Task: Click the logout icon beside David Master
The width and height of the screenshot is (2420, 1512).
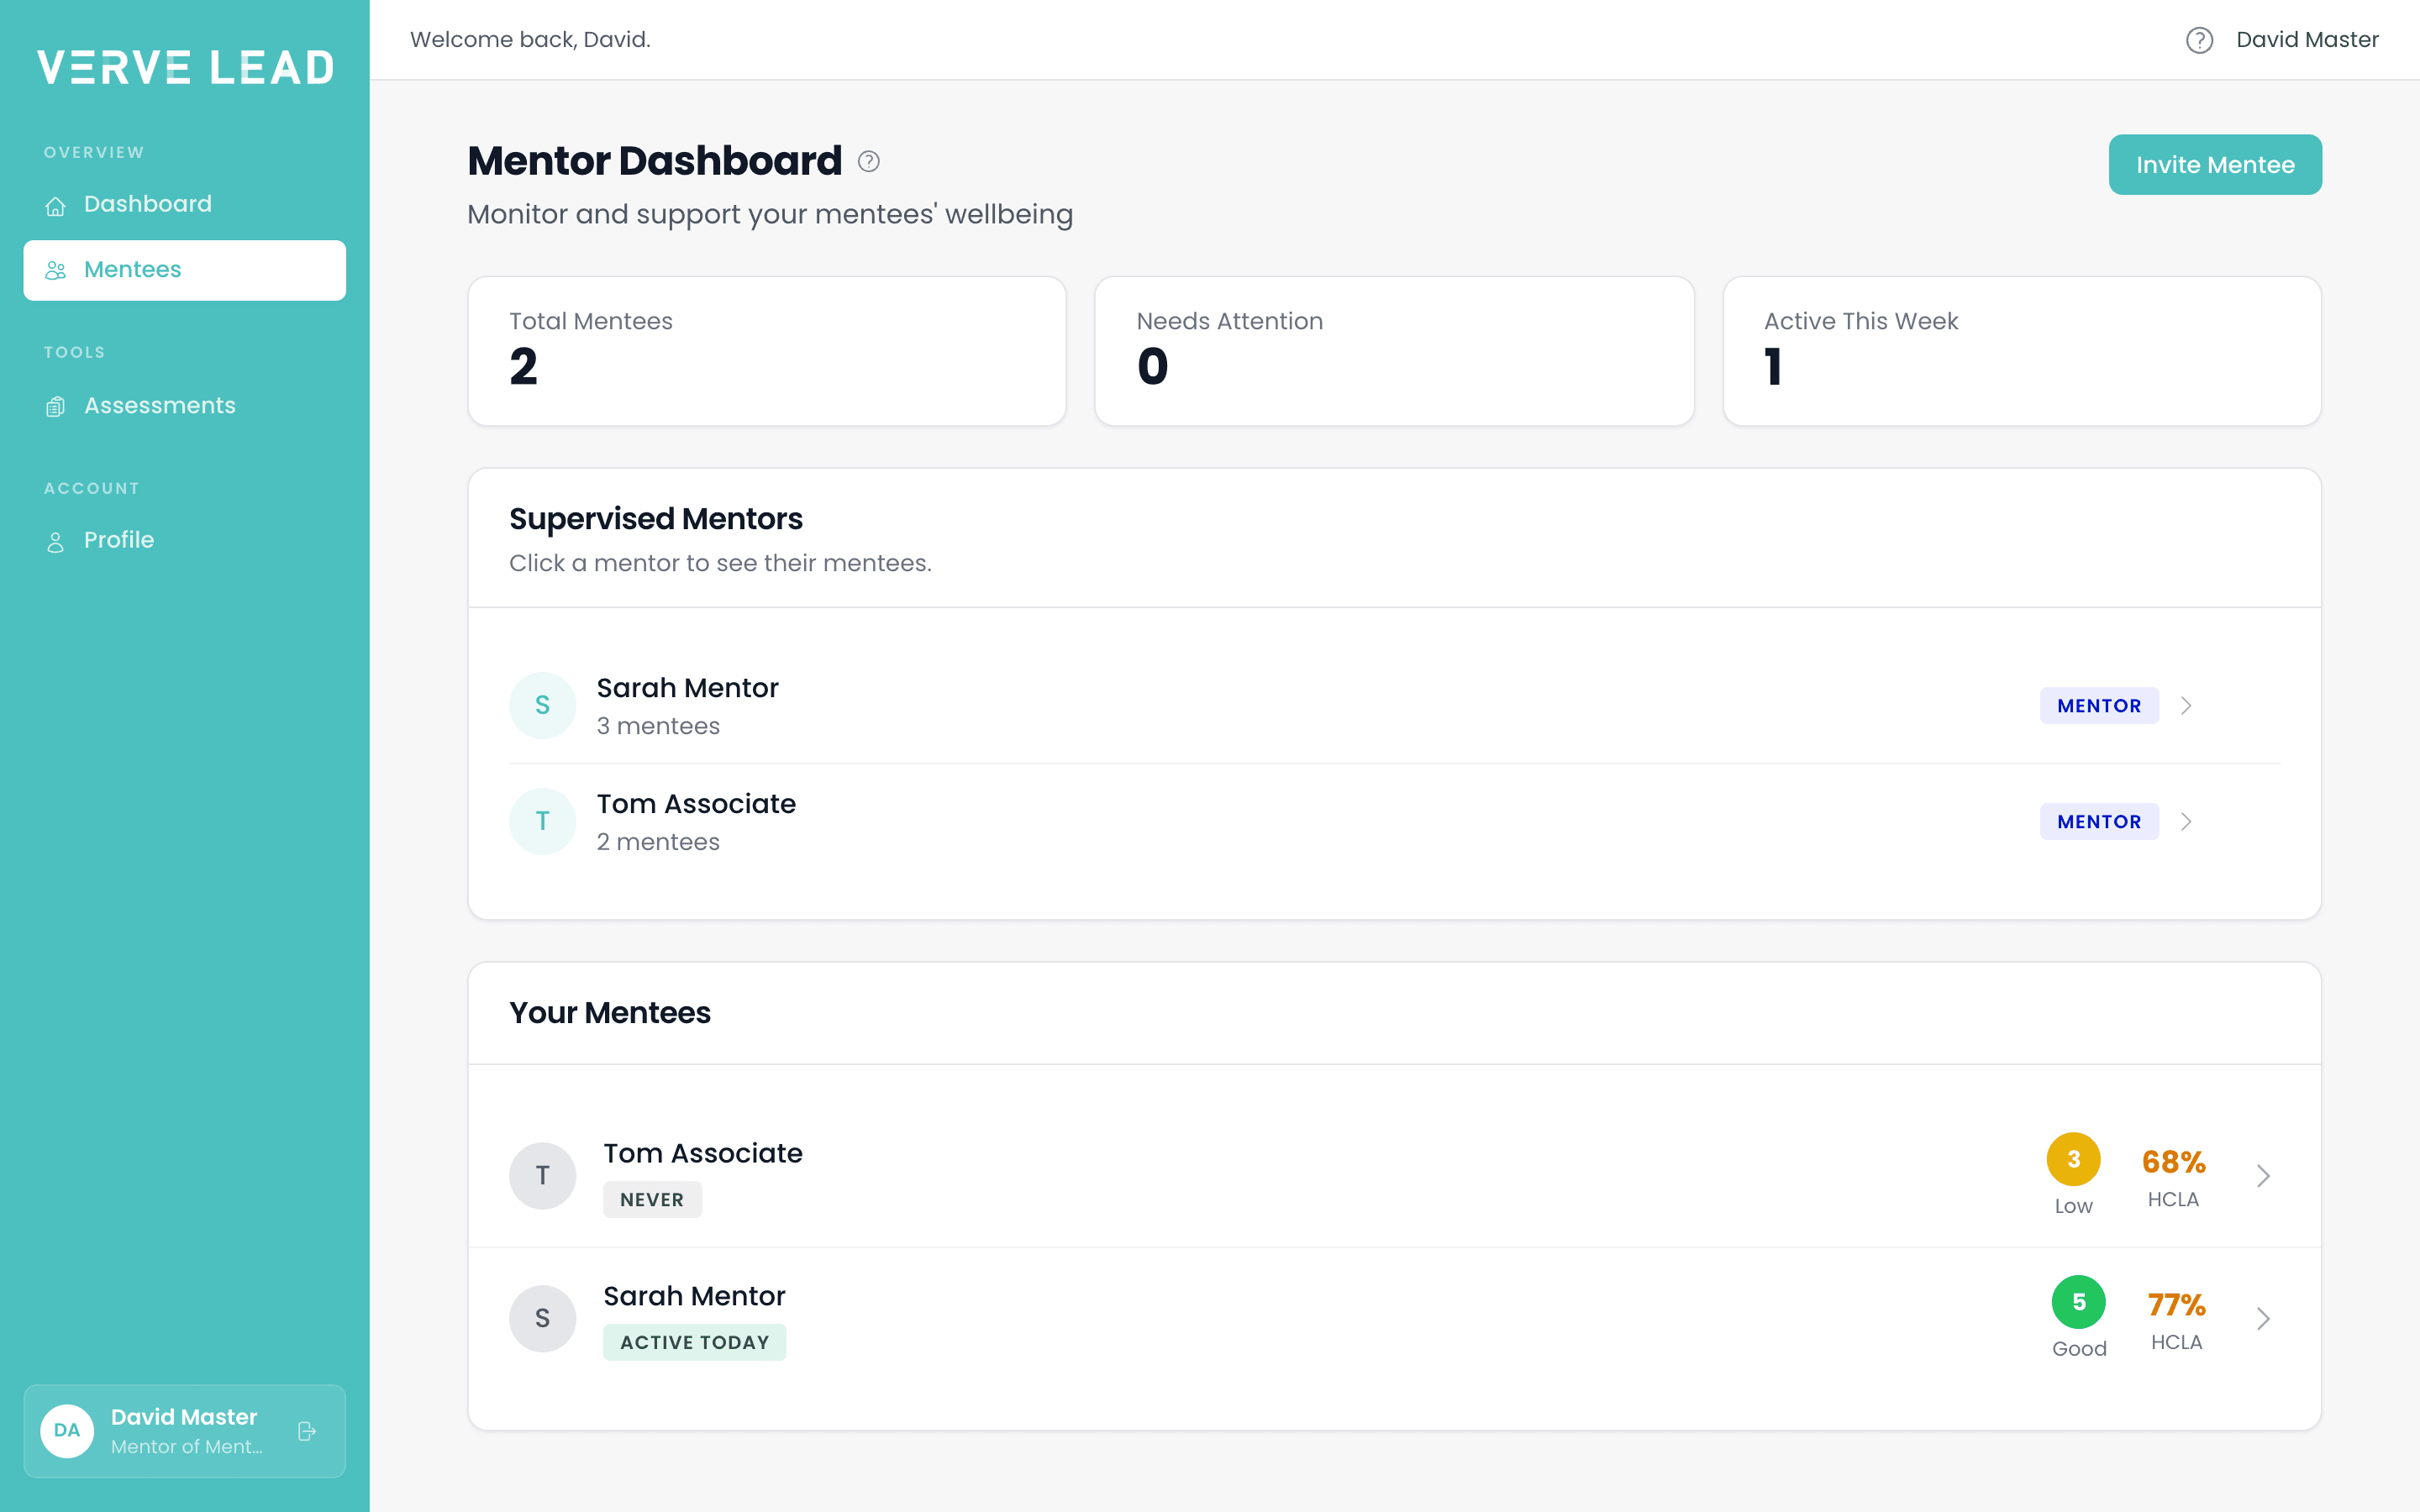Action: point(307,1431)
